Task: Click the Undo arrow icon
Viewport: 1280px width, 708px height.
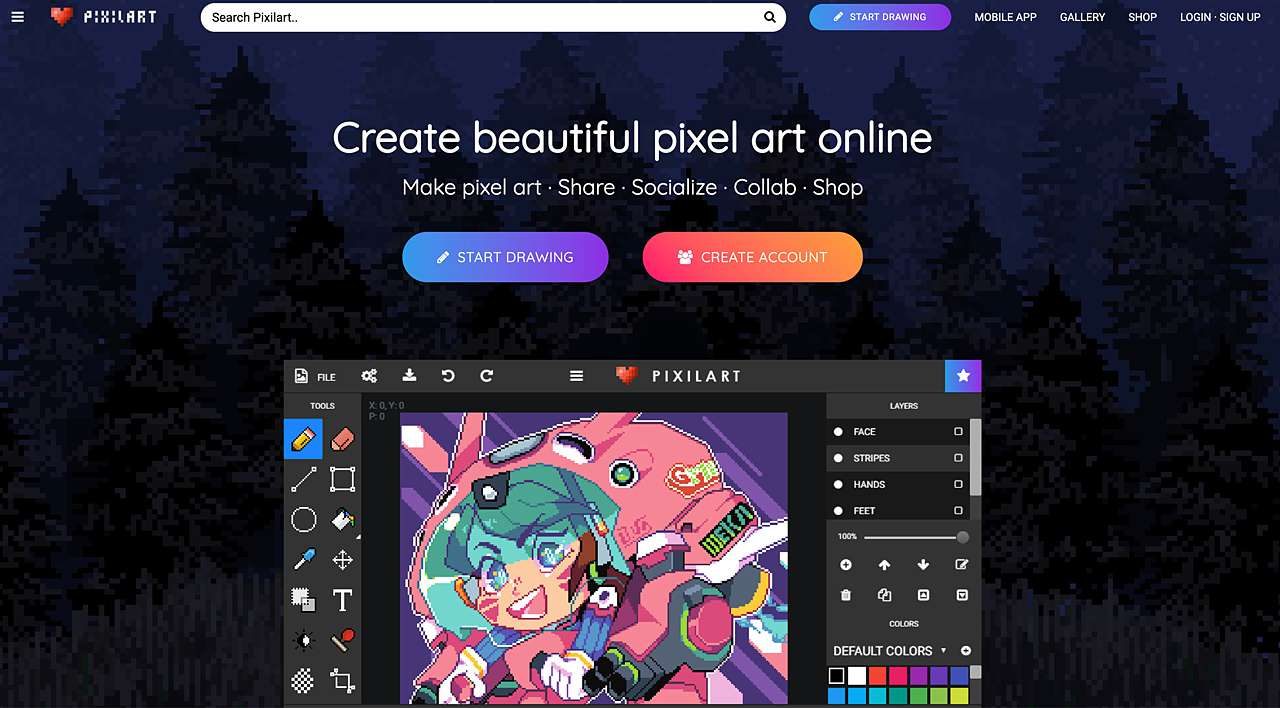Action: pyautogui.click(x=448, y=376)
